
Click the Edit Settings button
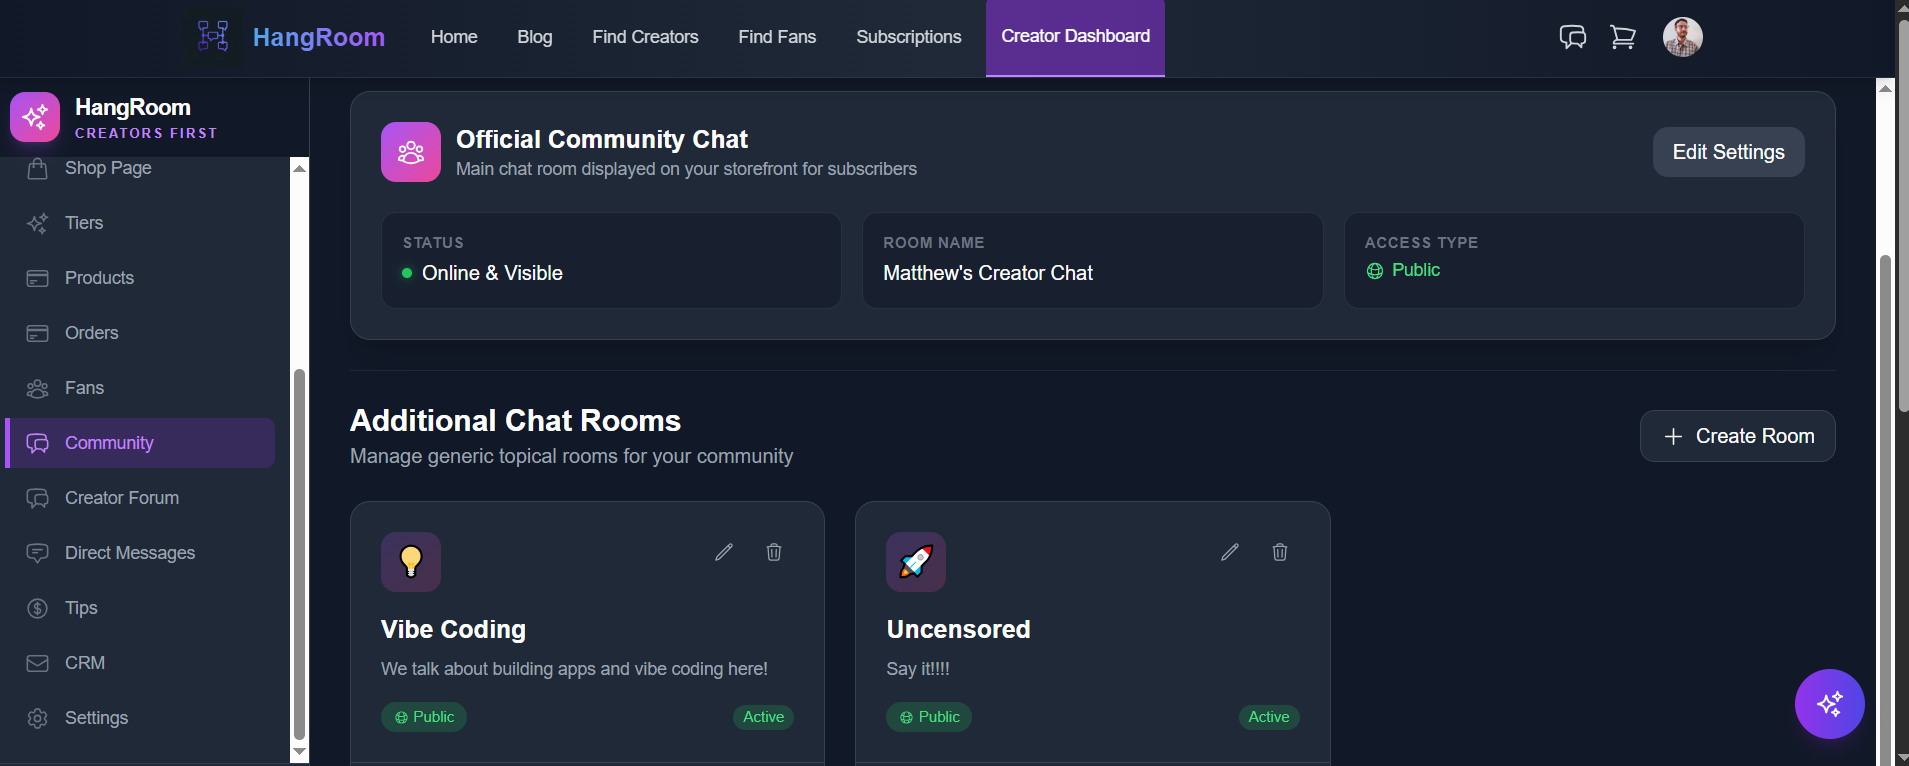pos(1727,151)
